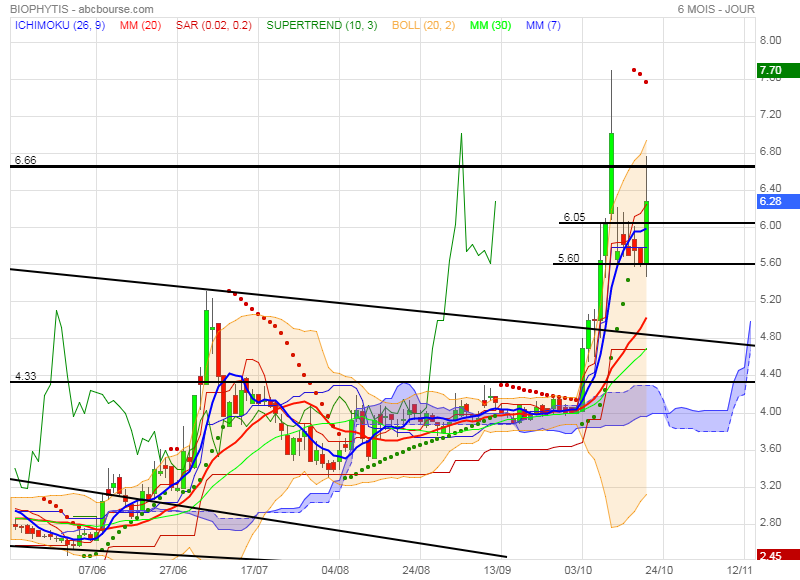This screenshot has width=800, height=580.
Task: Click the 6.05 level label
Action: pyautogui.click(x=574, y=217)
